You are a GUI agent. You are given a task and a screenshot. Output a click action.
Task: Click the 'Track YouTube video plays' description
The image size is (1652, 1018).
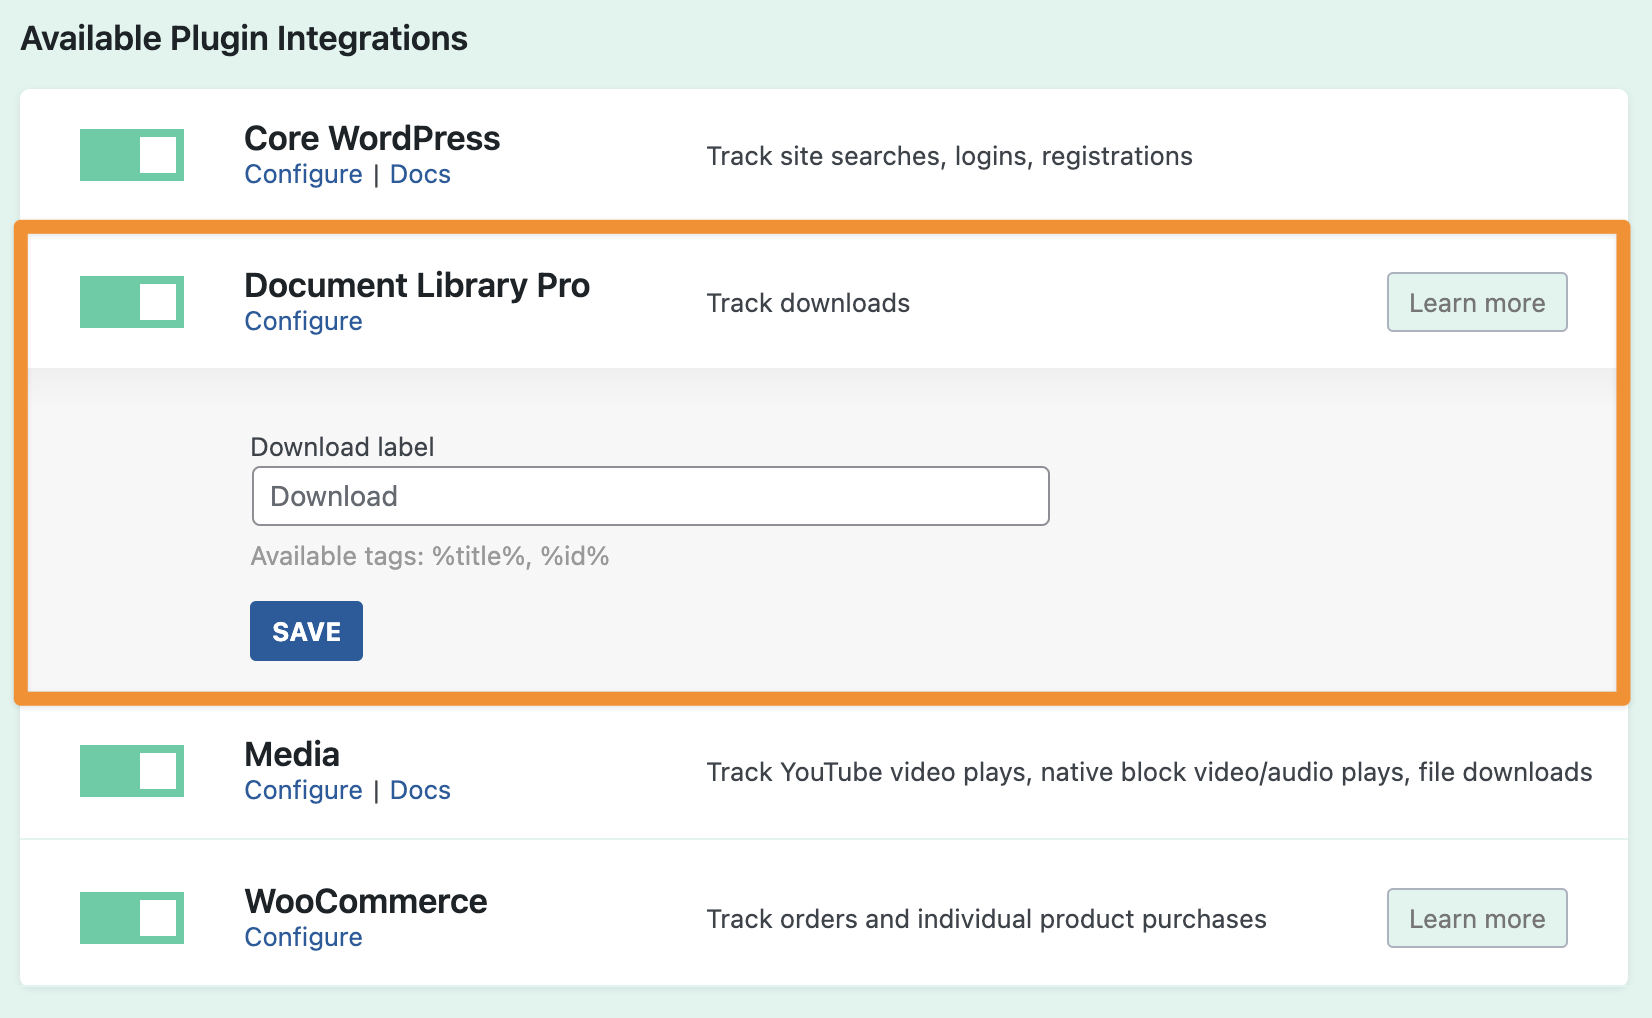tap(1149, 772)
